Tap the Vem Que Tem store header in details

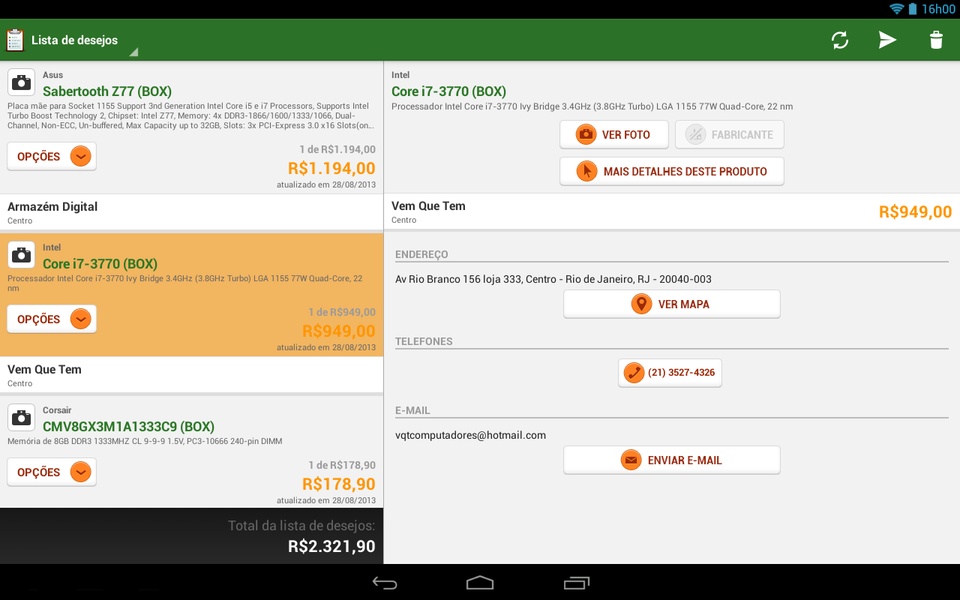(x=672, y=212)
